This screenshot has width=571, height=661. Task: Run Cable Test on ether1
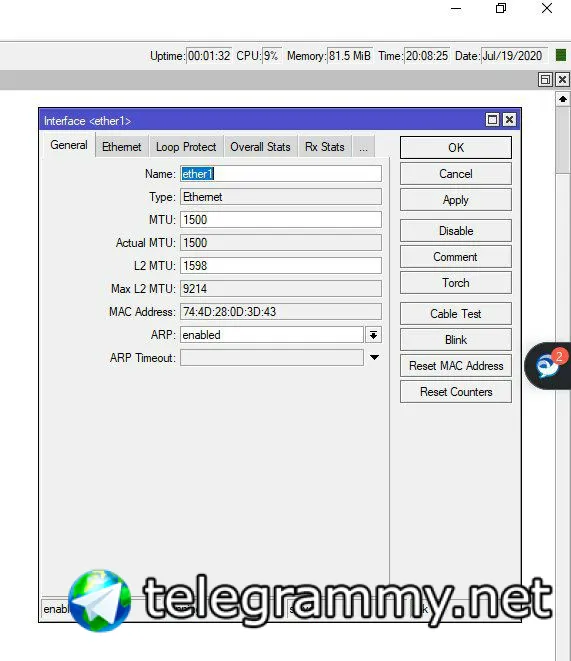click(x=456, y=314)
